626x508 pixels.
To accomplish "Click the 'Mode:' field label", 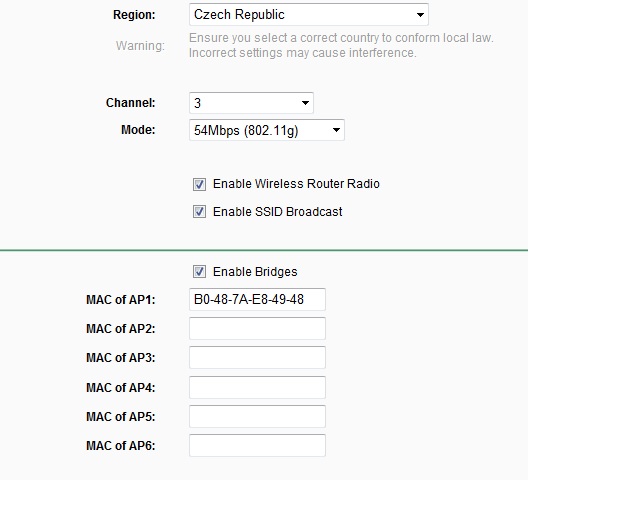I will click(x=138, y=130).
